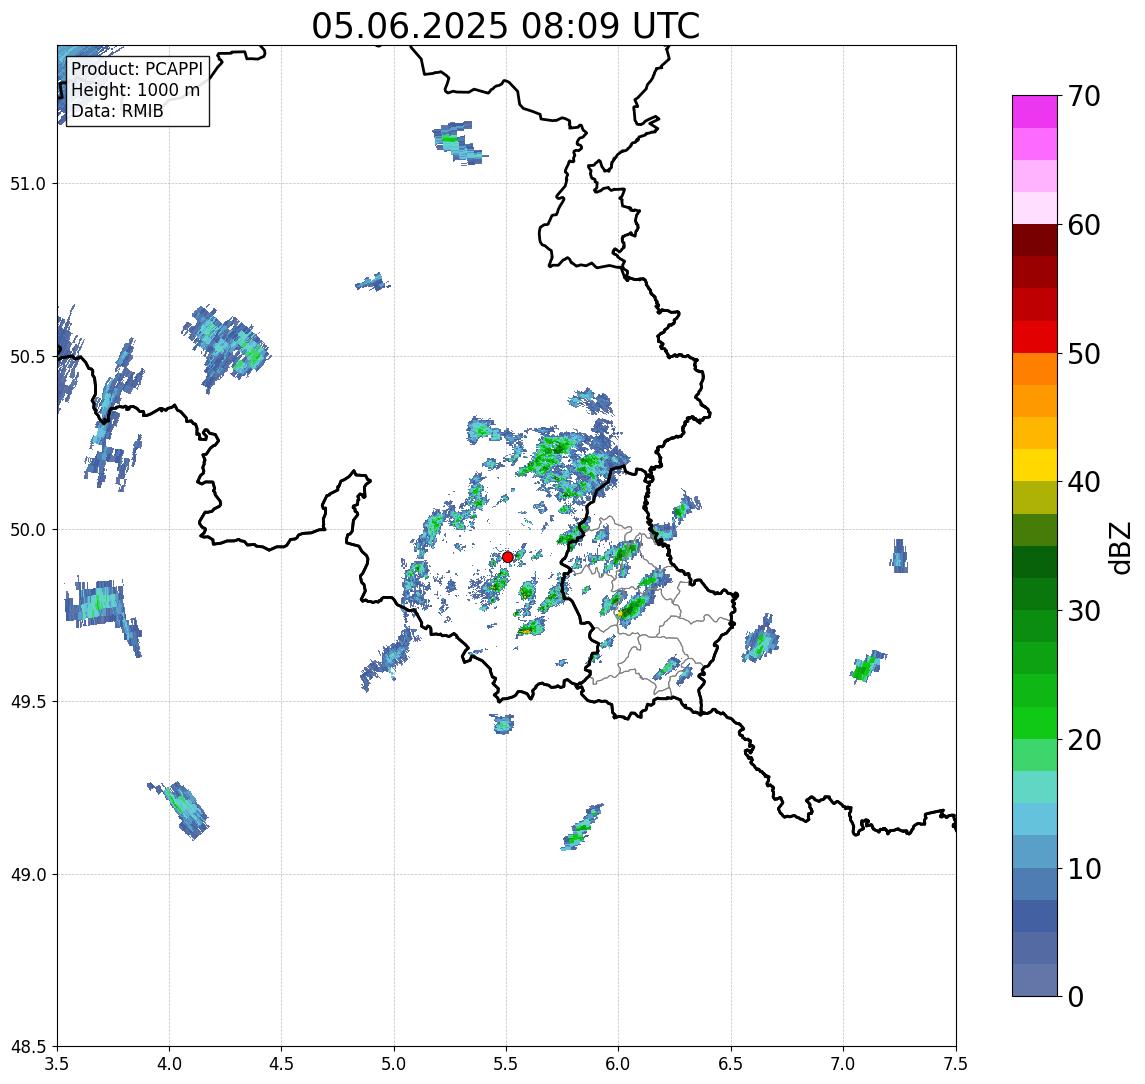This screenshot has width=1145, height=1084.
Task: Click the longitude axis label '6.5'
Action: click(x=731, y=1064)
